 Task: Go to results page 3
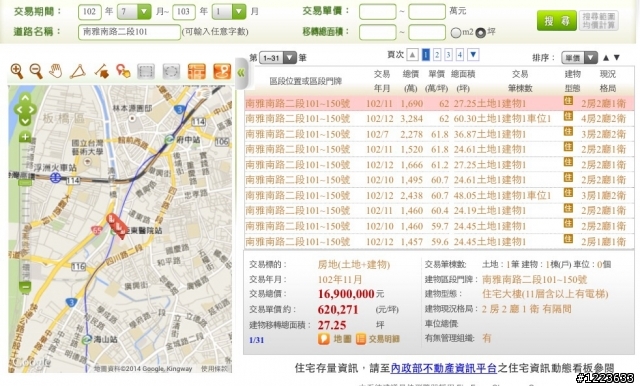448,54
